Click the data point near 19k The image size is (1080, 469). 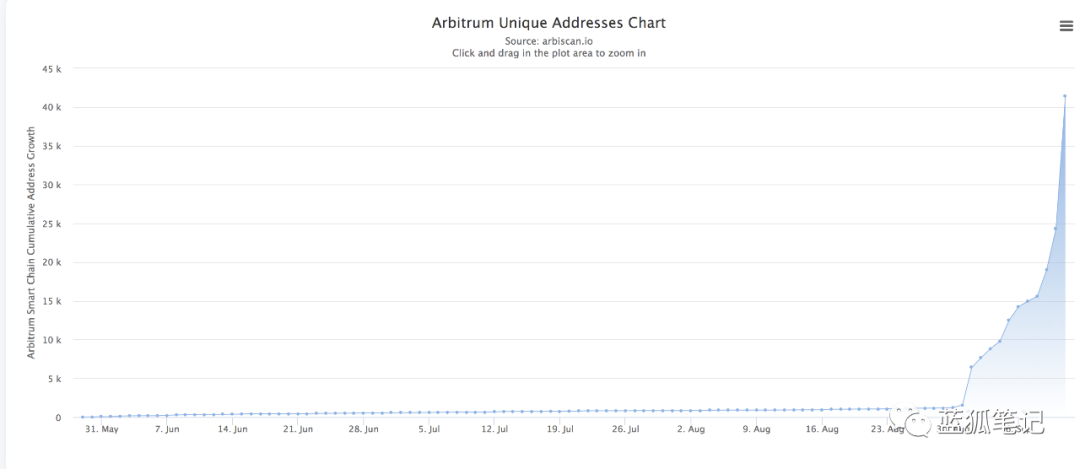(x=1046, y=269)
